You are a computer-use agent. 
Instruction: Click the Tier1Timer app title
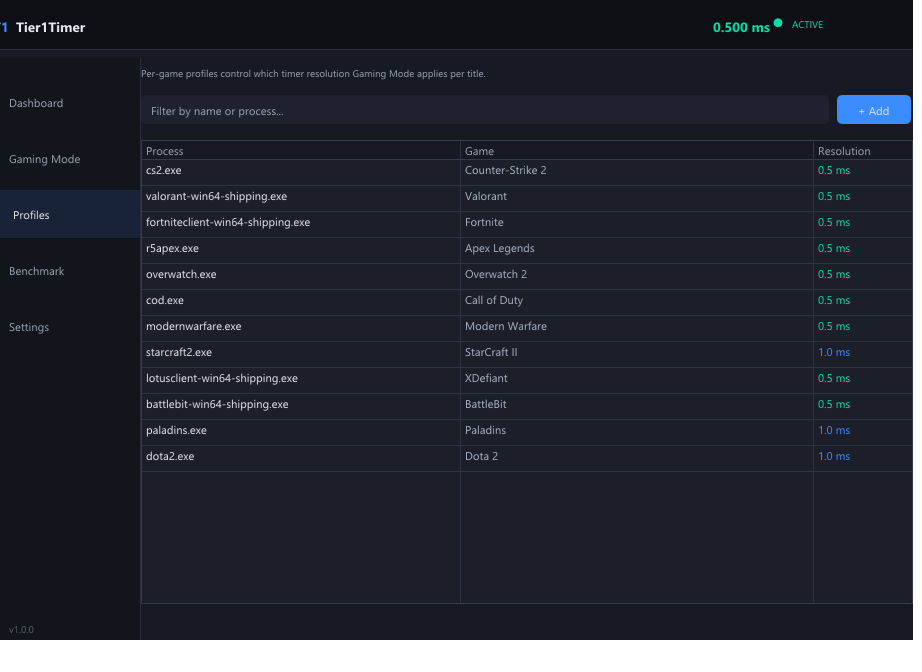(51, 28)
